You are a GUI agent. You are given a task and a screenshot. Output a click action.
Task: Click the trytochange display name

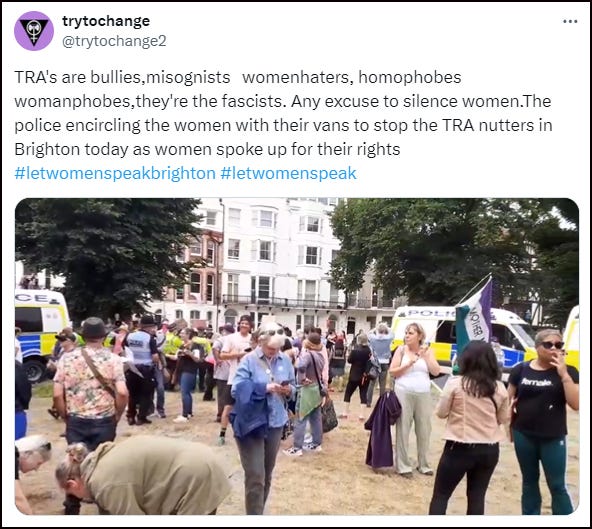[106, 21]
